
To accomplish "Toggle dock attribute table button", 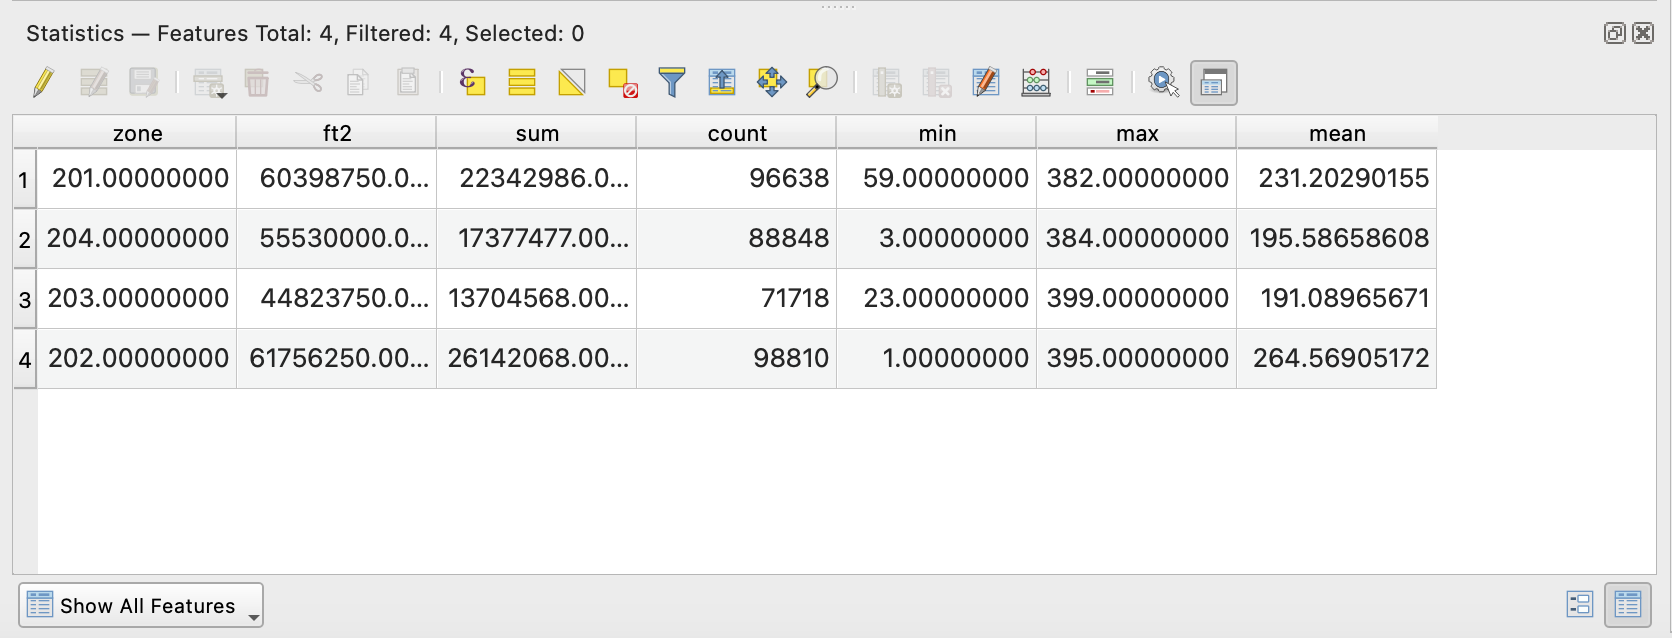I will tap(1214, 83).
